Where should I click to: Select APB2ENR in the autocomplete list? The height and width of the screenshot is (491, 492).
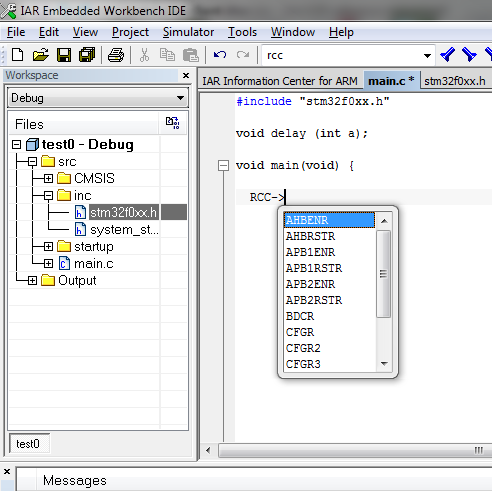(x=329, y=284)
